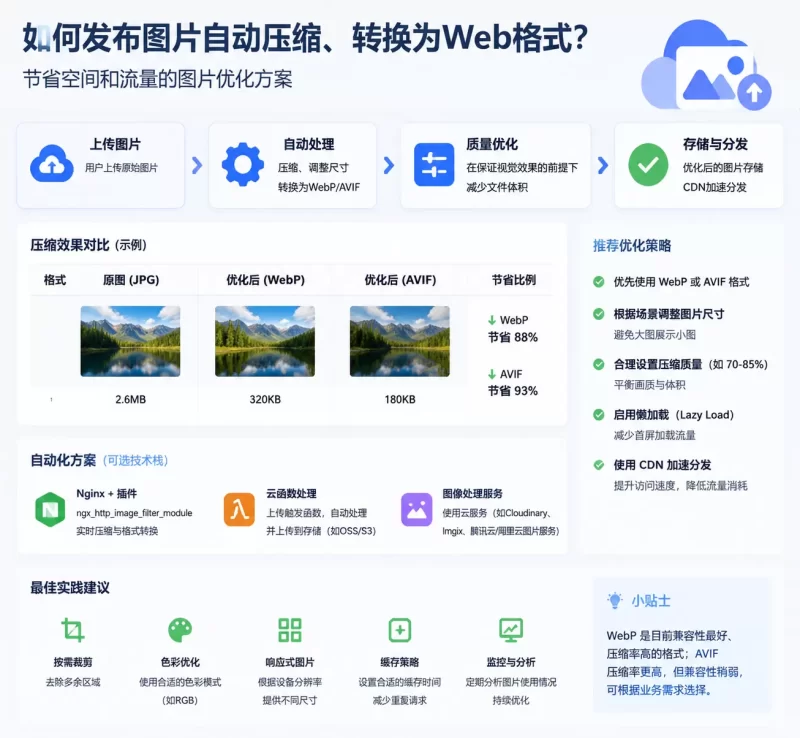
Task: Click the 图像处理服务 title
Action: pyautogui.click(x=472, y=494)
